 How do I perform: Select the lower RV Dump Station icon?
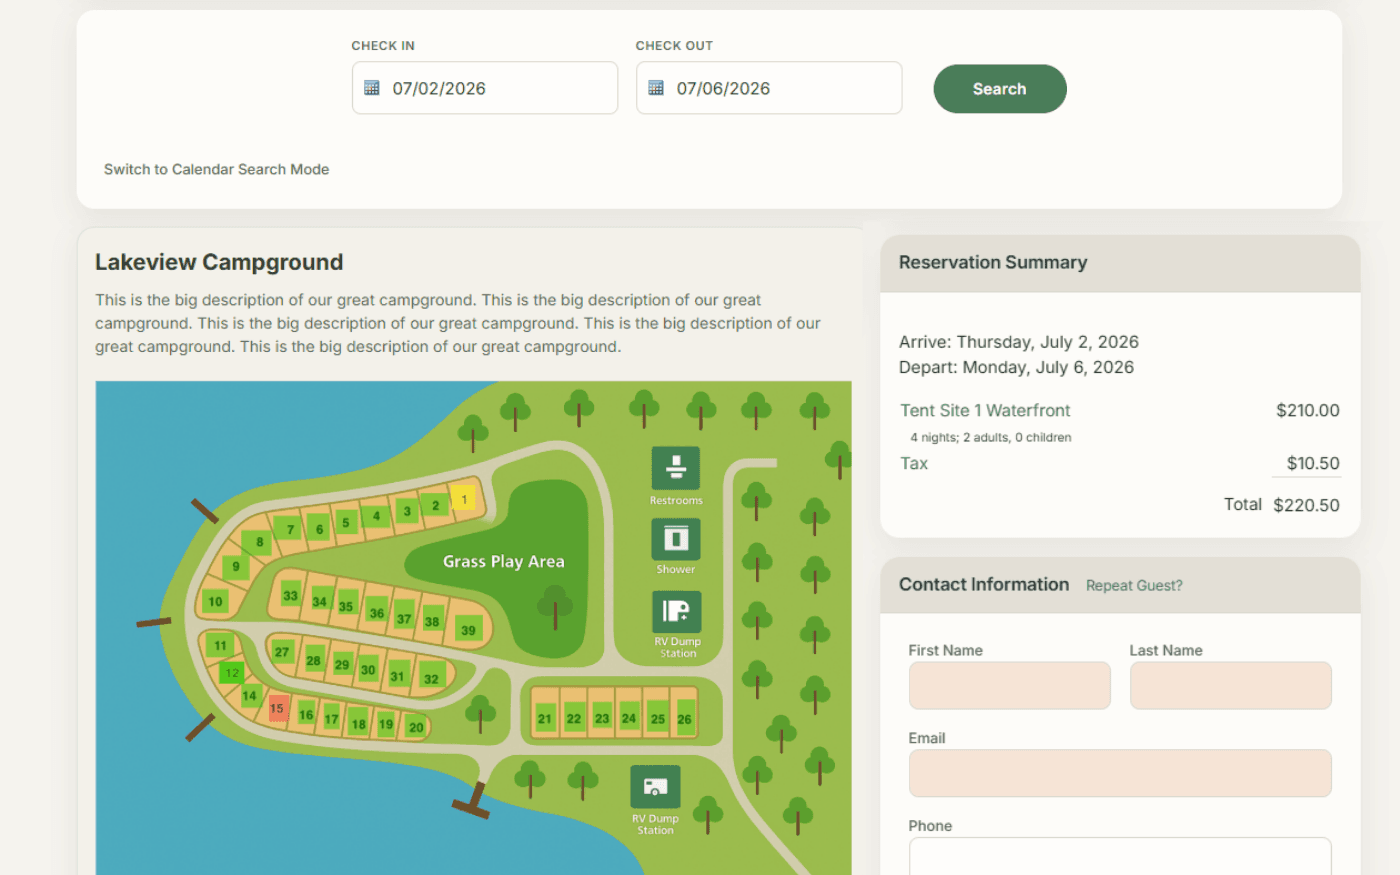coord(655,787)
